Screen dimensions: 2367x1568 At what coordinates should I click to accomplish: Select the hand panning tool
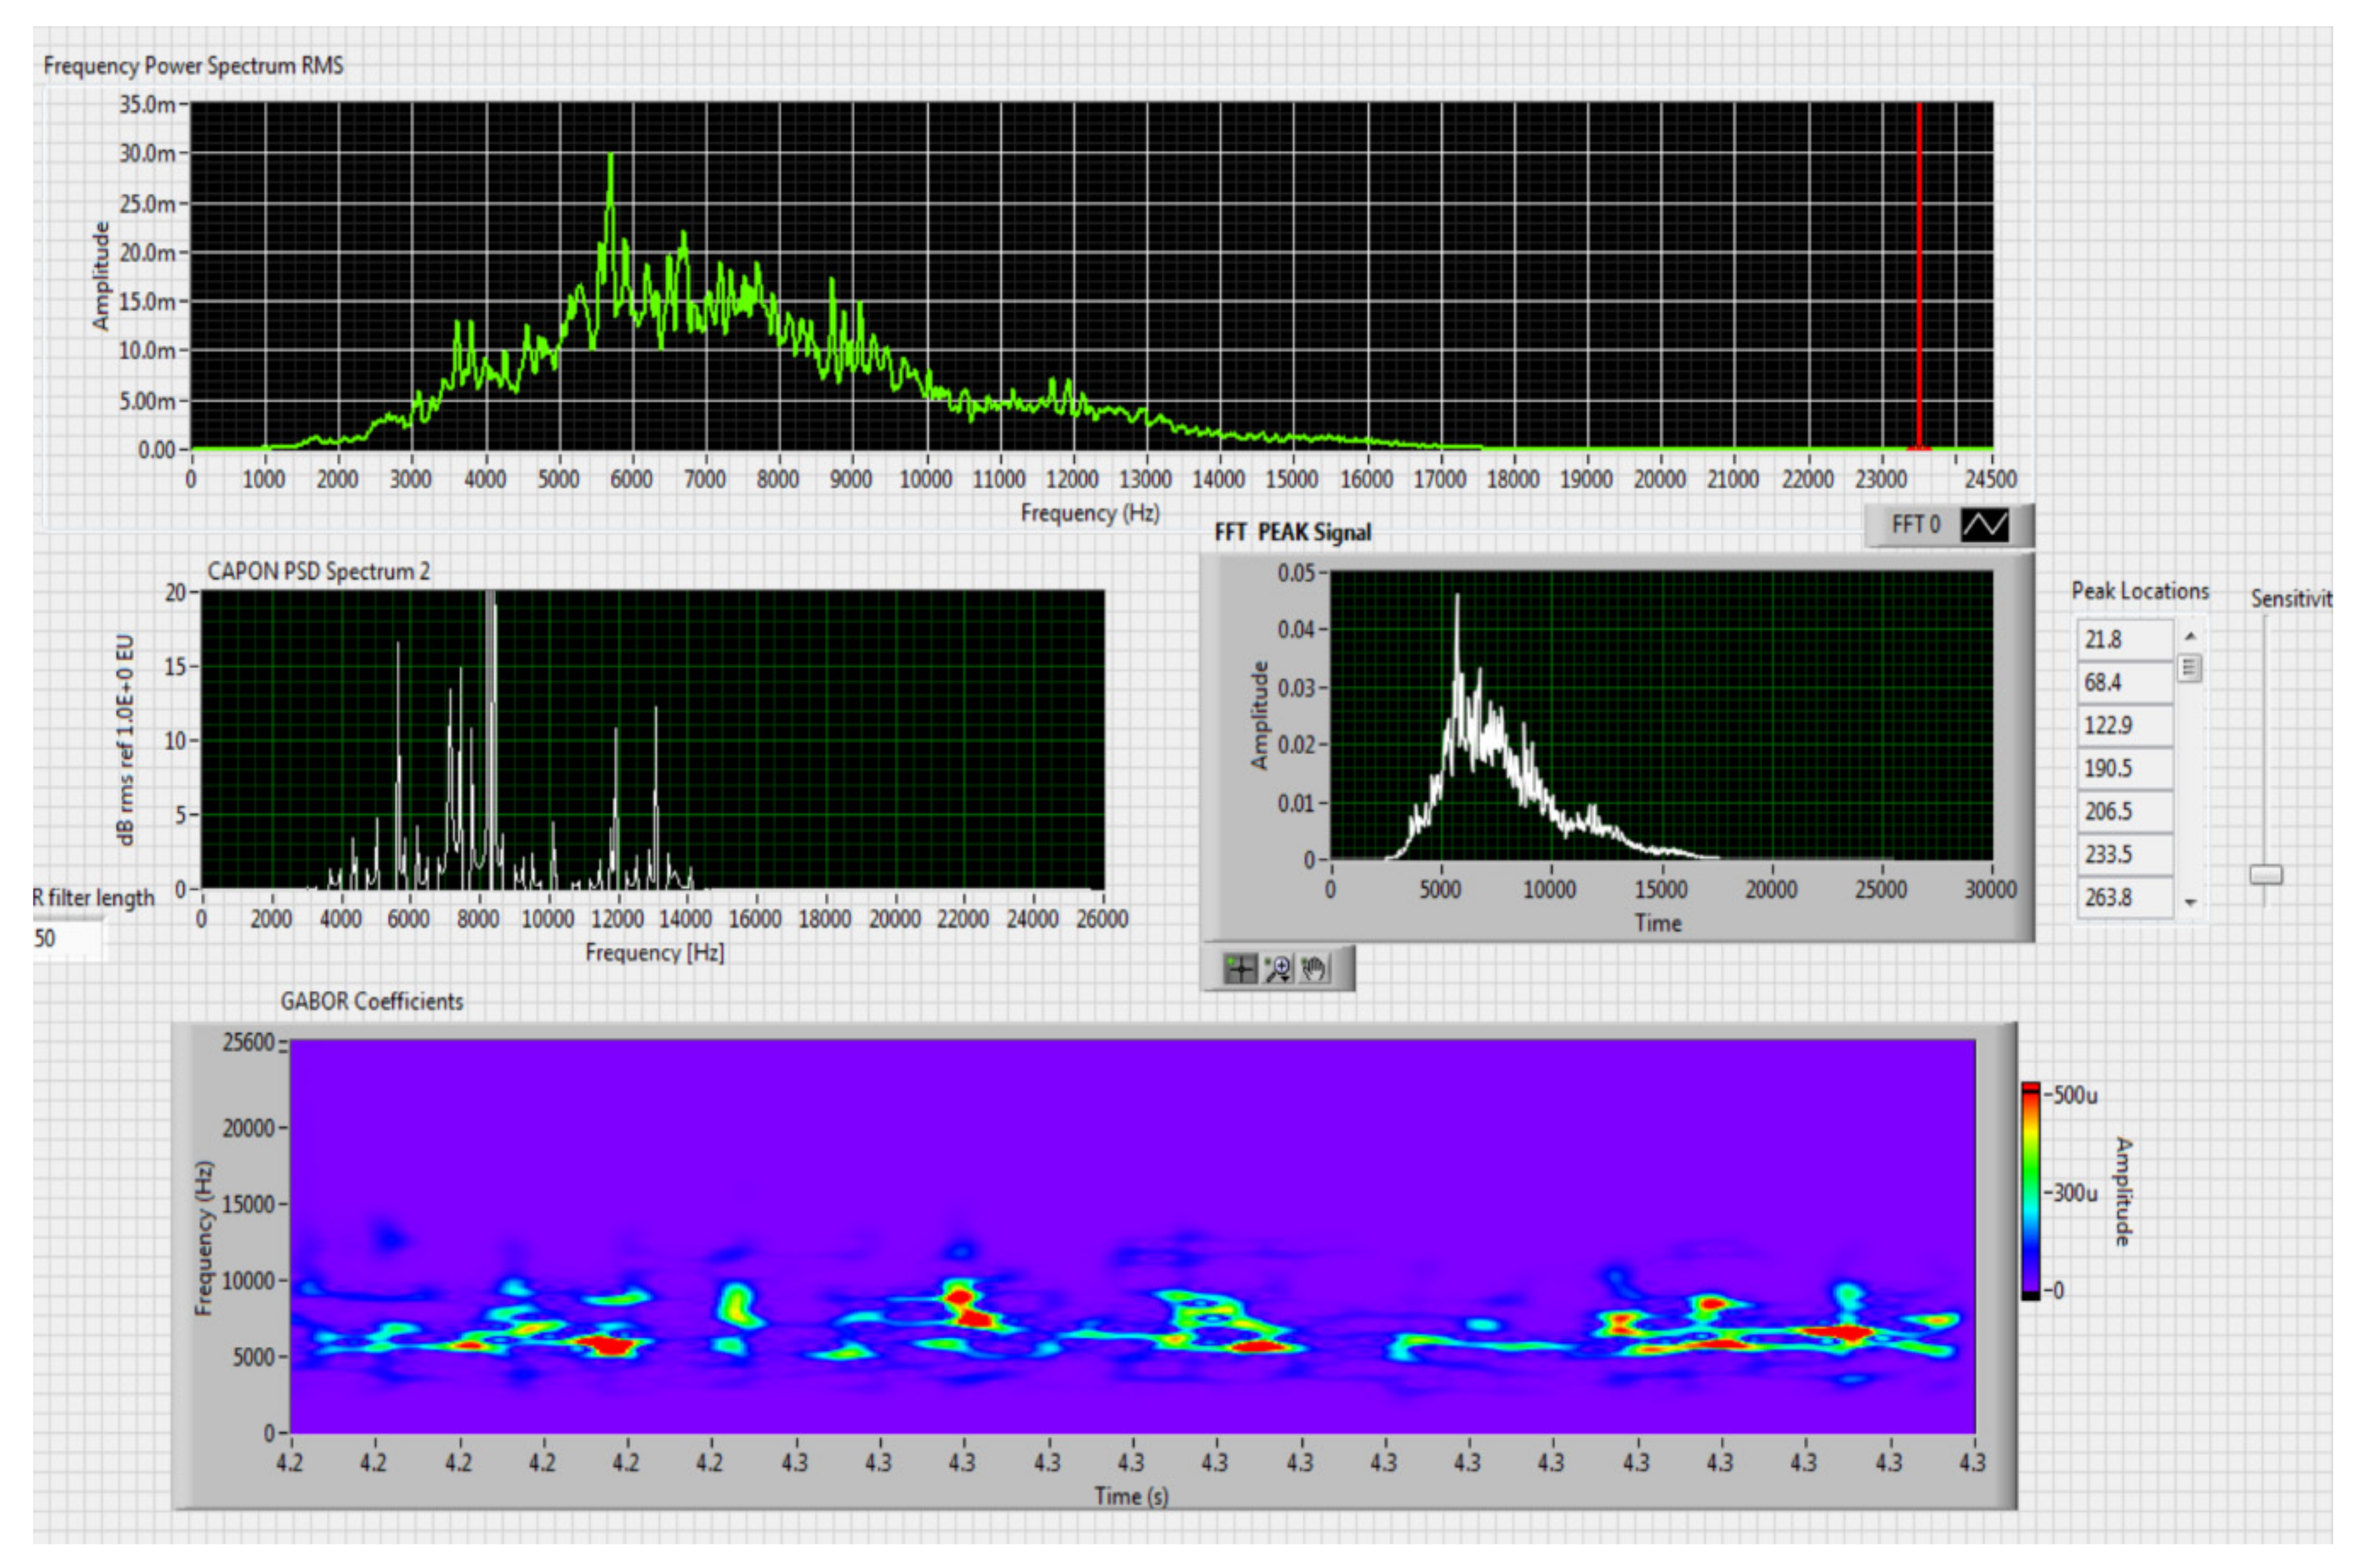(x=1314, y=968)
